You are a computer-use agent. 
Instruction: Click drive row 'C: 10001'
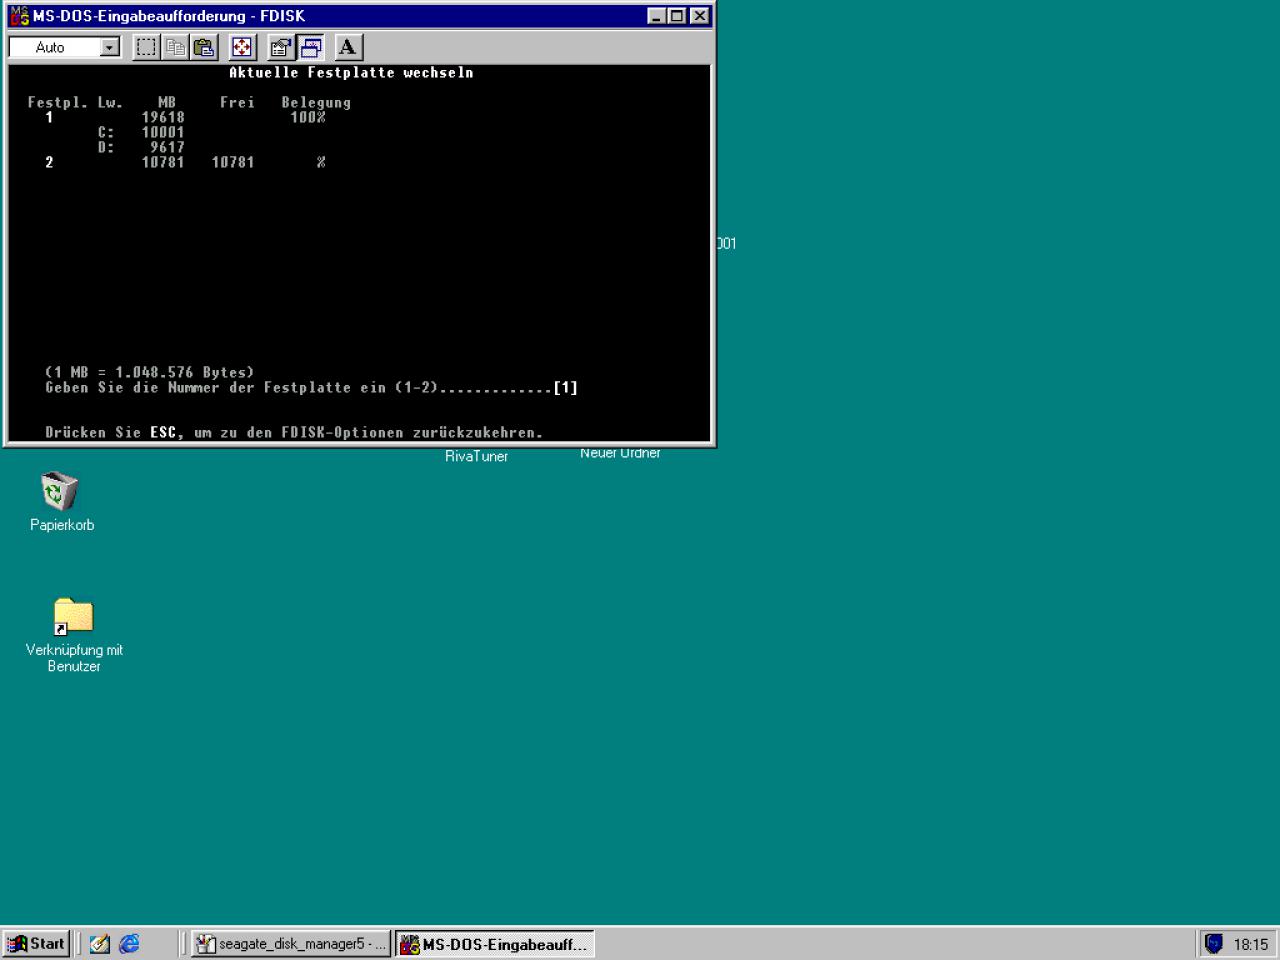click(141, 132)
